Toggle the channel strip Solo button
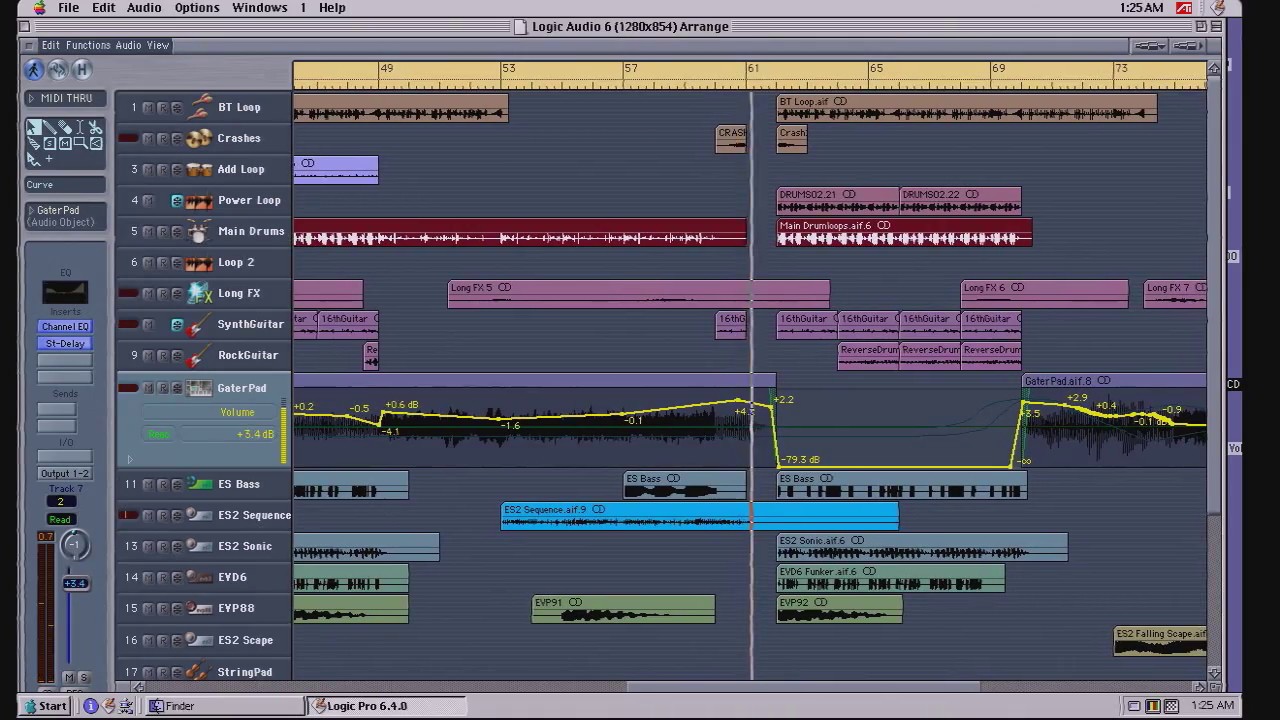 [84, 678]
